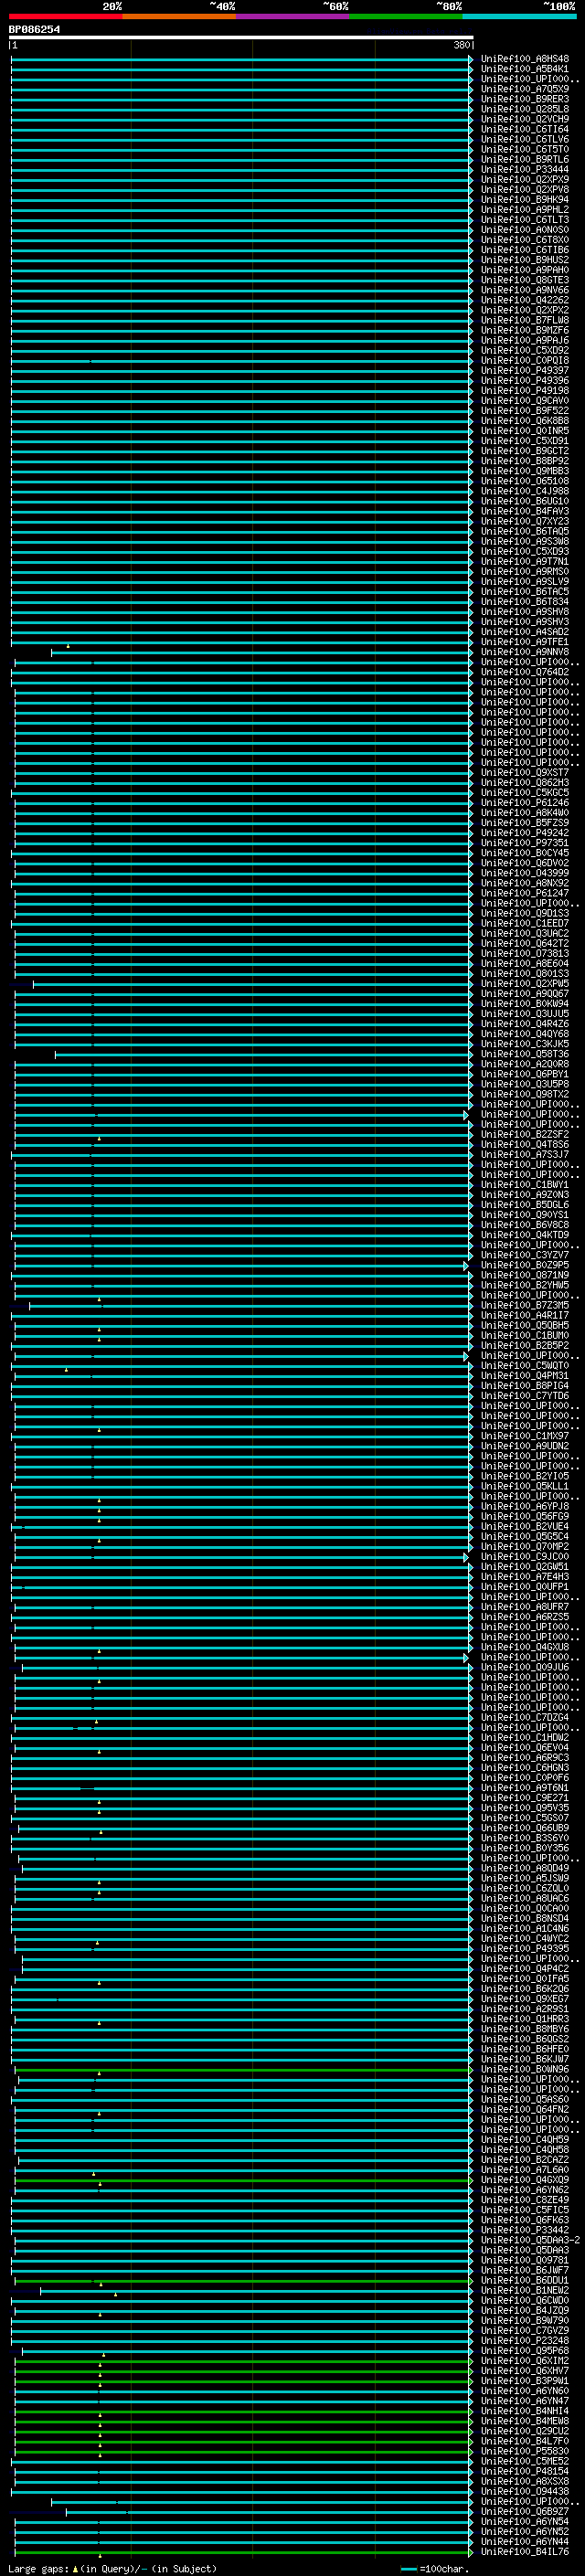Select hit label UniRef100_Q6XIM2

click(x=525, y=2361)
